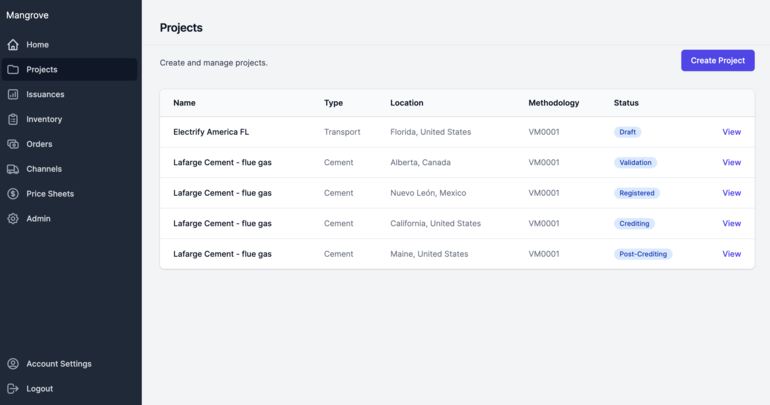
Task: View the Electrify America FL project
Action: tap(731, 132)
